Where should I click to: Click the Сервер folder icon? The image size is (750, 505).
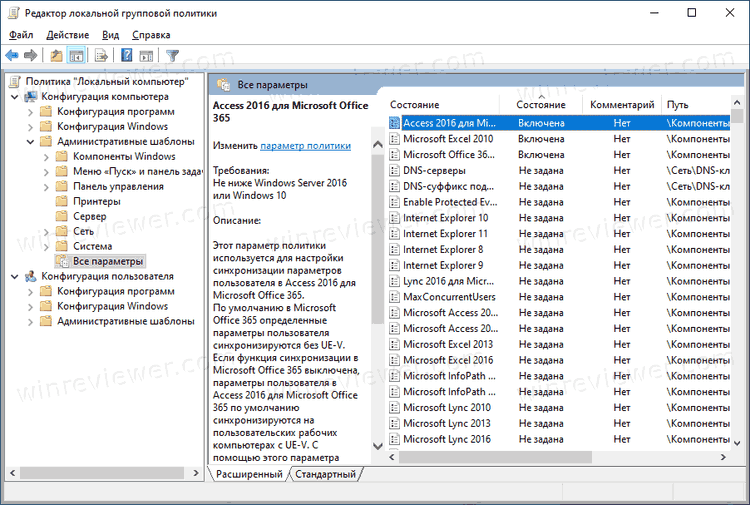[x=62, y=216]
